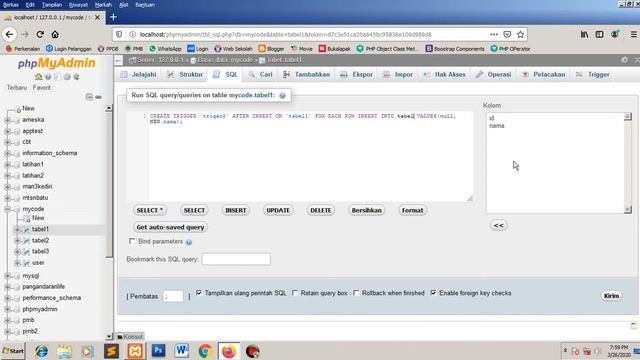Switch to the Struktur tab
Viewport: 640px width, 360px height.
185,74
